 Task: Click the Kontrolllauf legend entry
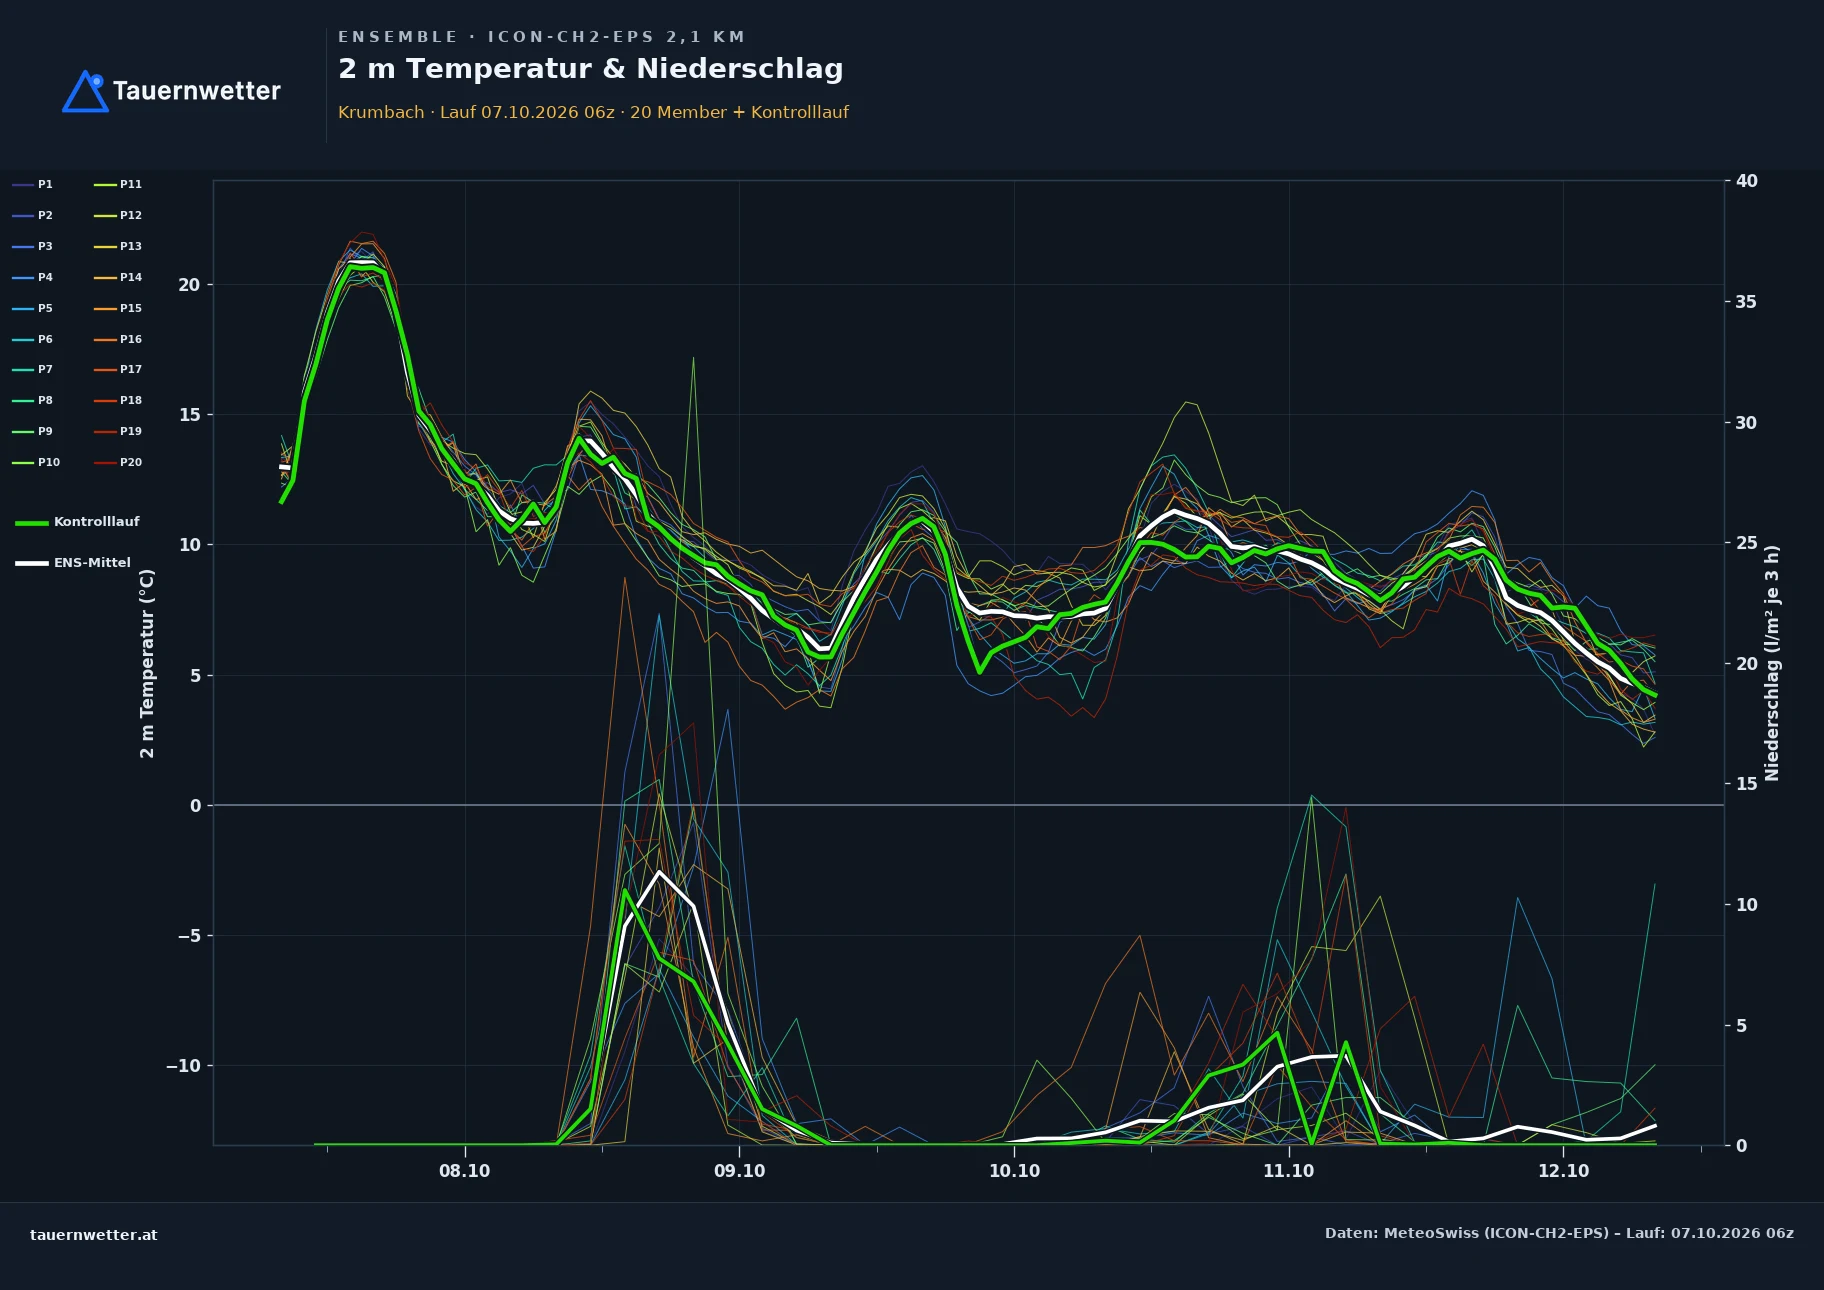(77, 522)
